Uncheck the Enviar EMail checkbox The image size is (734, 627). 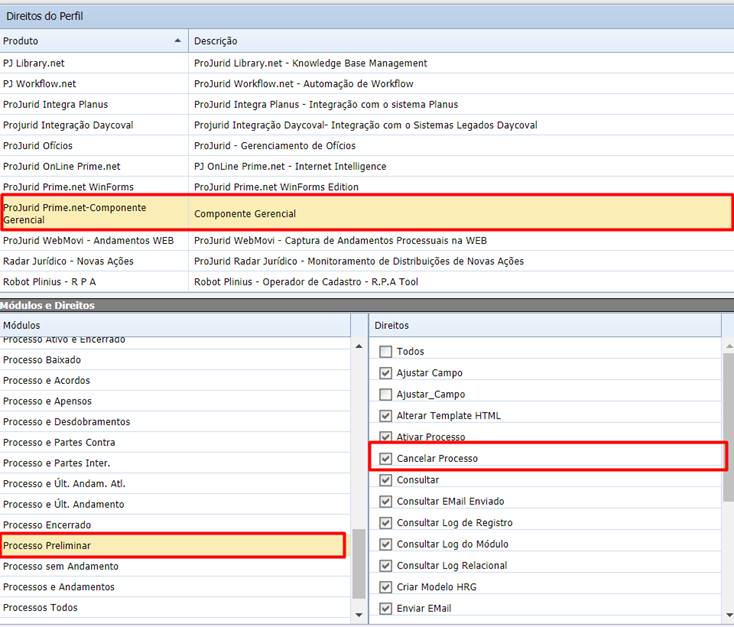tap(385, 609)
